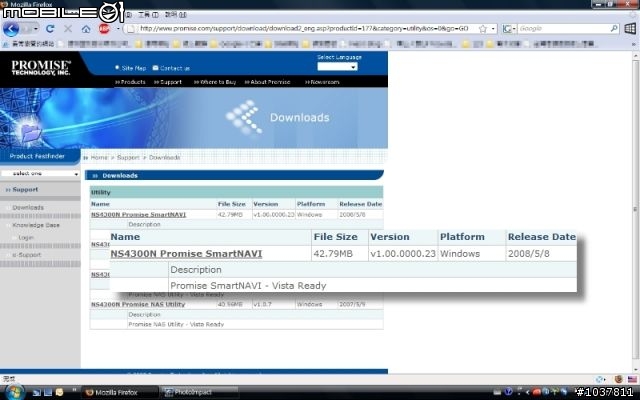Viewport: 640px width, 400px height.
Task: Click the Home breadcrumb link
Action: (x=99, y=158)
